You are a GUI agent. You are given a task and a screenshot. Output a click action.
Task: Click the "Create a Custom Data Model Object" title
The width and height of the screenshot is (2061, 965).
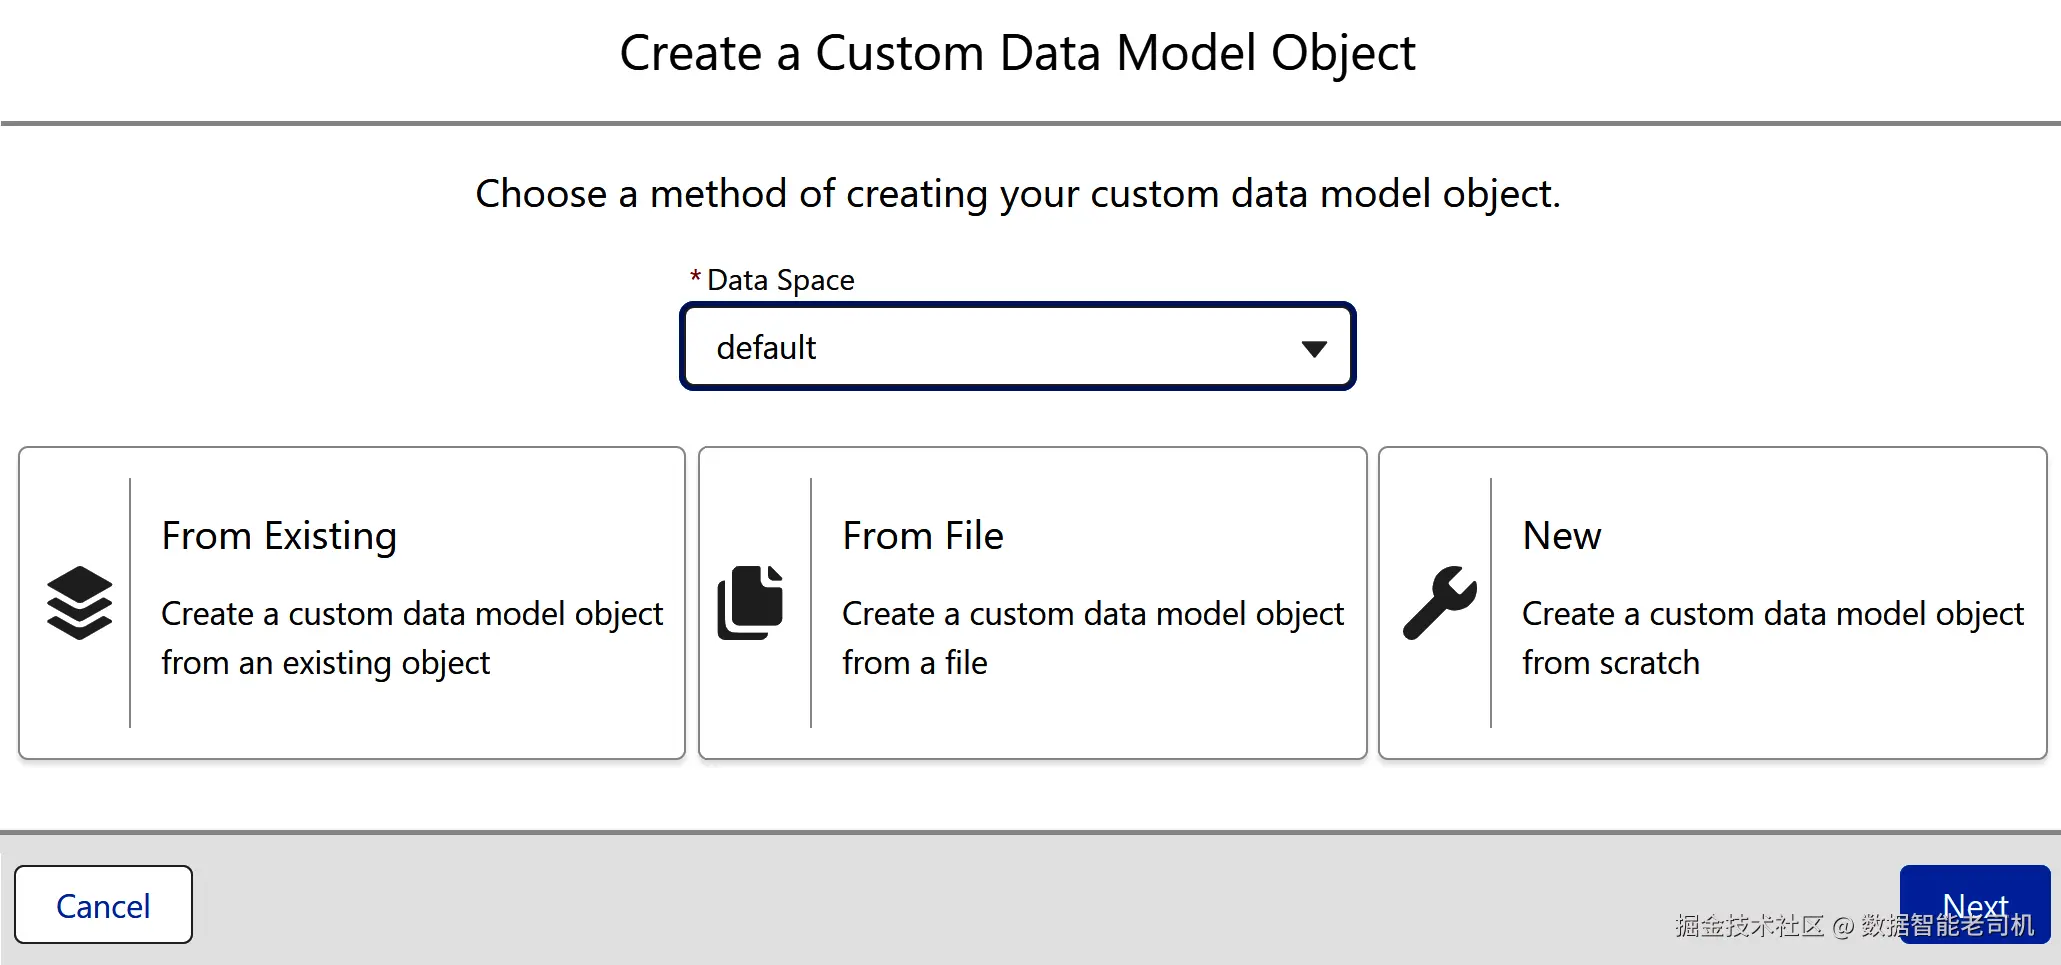(1017, 53)
